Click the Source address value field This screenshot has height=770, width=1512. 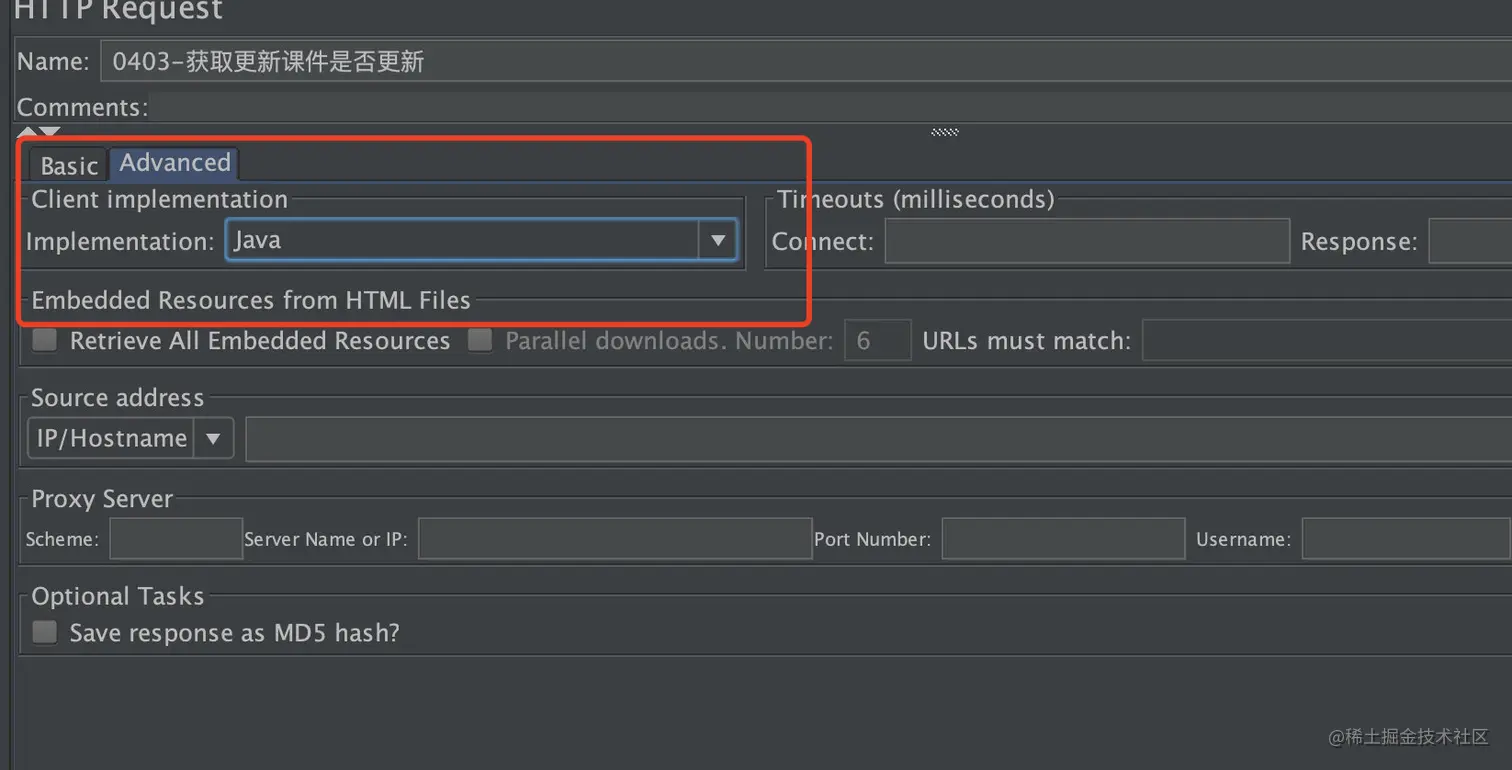tap(879, 439)
